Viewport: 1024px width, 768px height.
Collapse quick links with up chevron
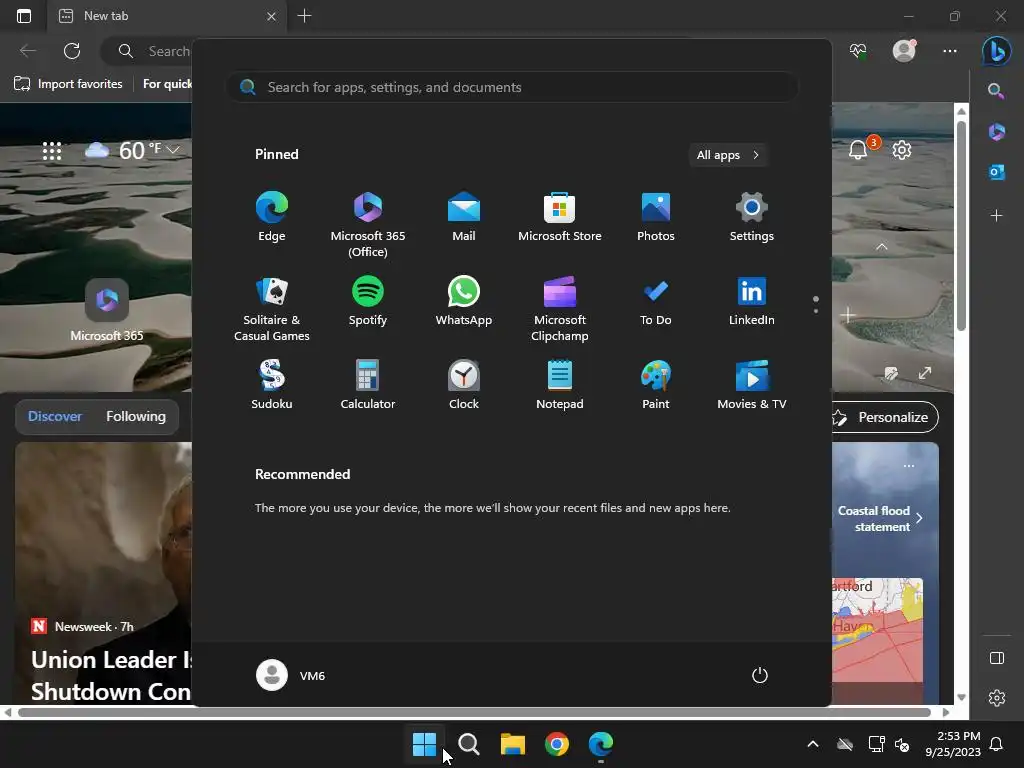(x=882, y=247)
